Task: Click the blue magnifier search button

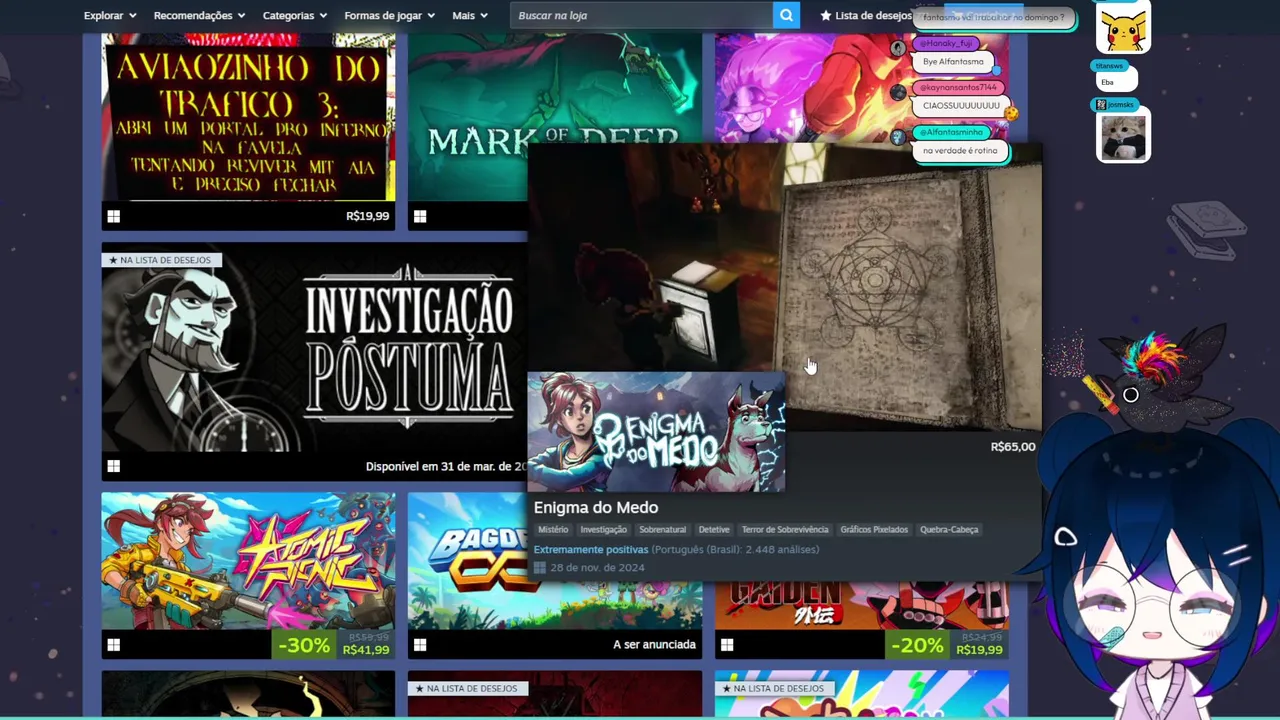Action: pyautogui.click(x=787, y=15)
